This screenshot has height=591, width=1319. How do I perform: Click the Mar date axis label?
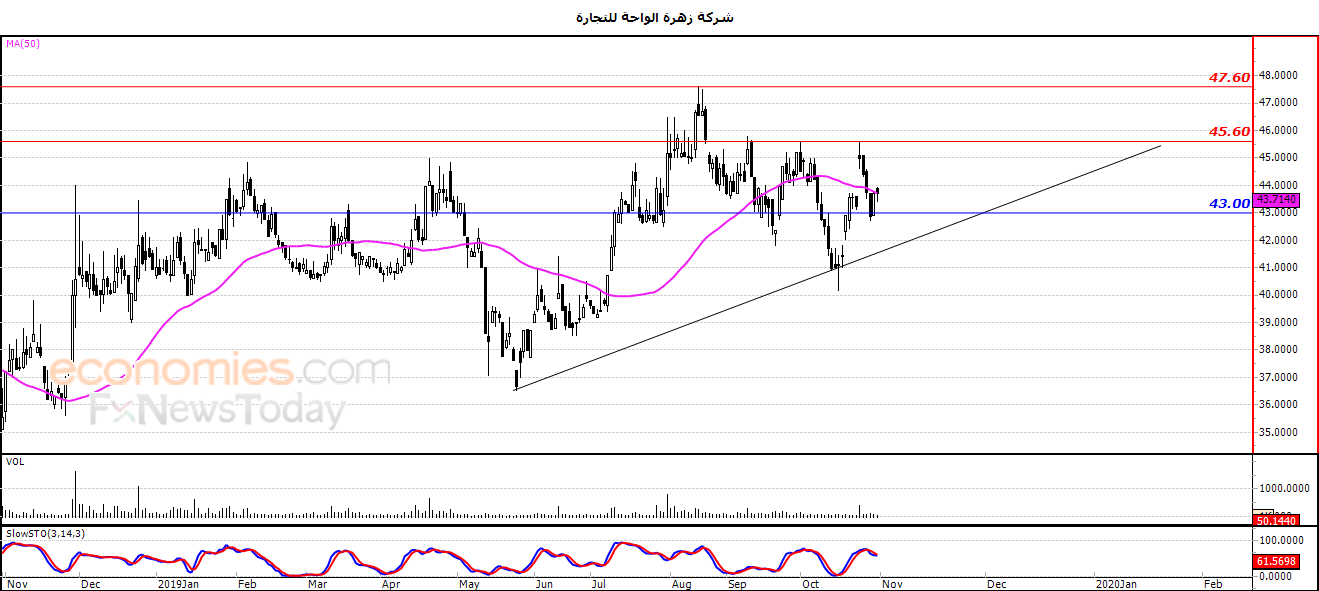tap(316, 582)
